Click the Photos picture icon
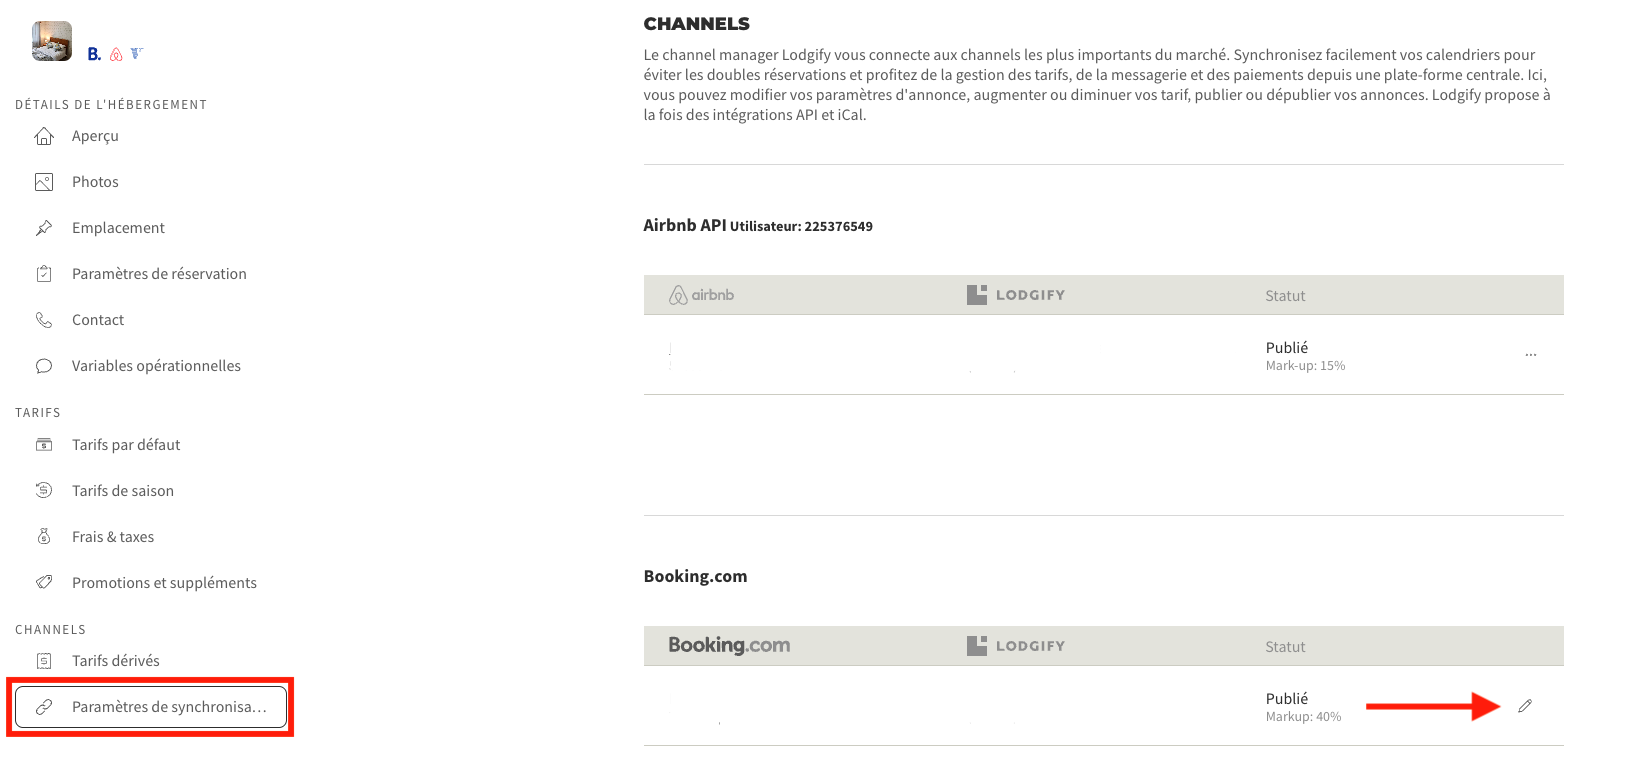The height and width of the screenshot is (775, 1648). click(44, 182)
